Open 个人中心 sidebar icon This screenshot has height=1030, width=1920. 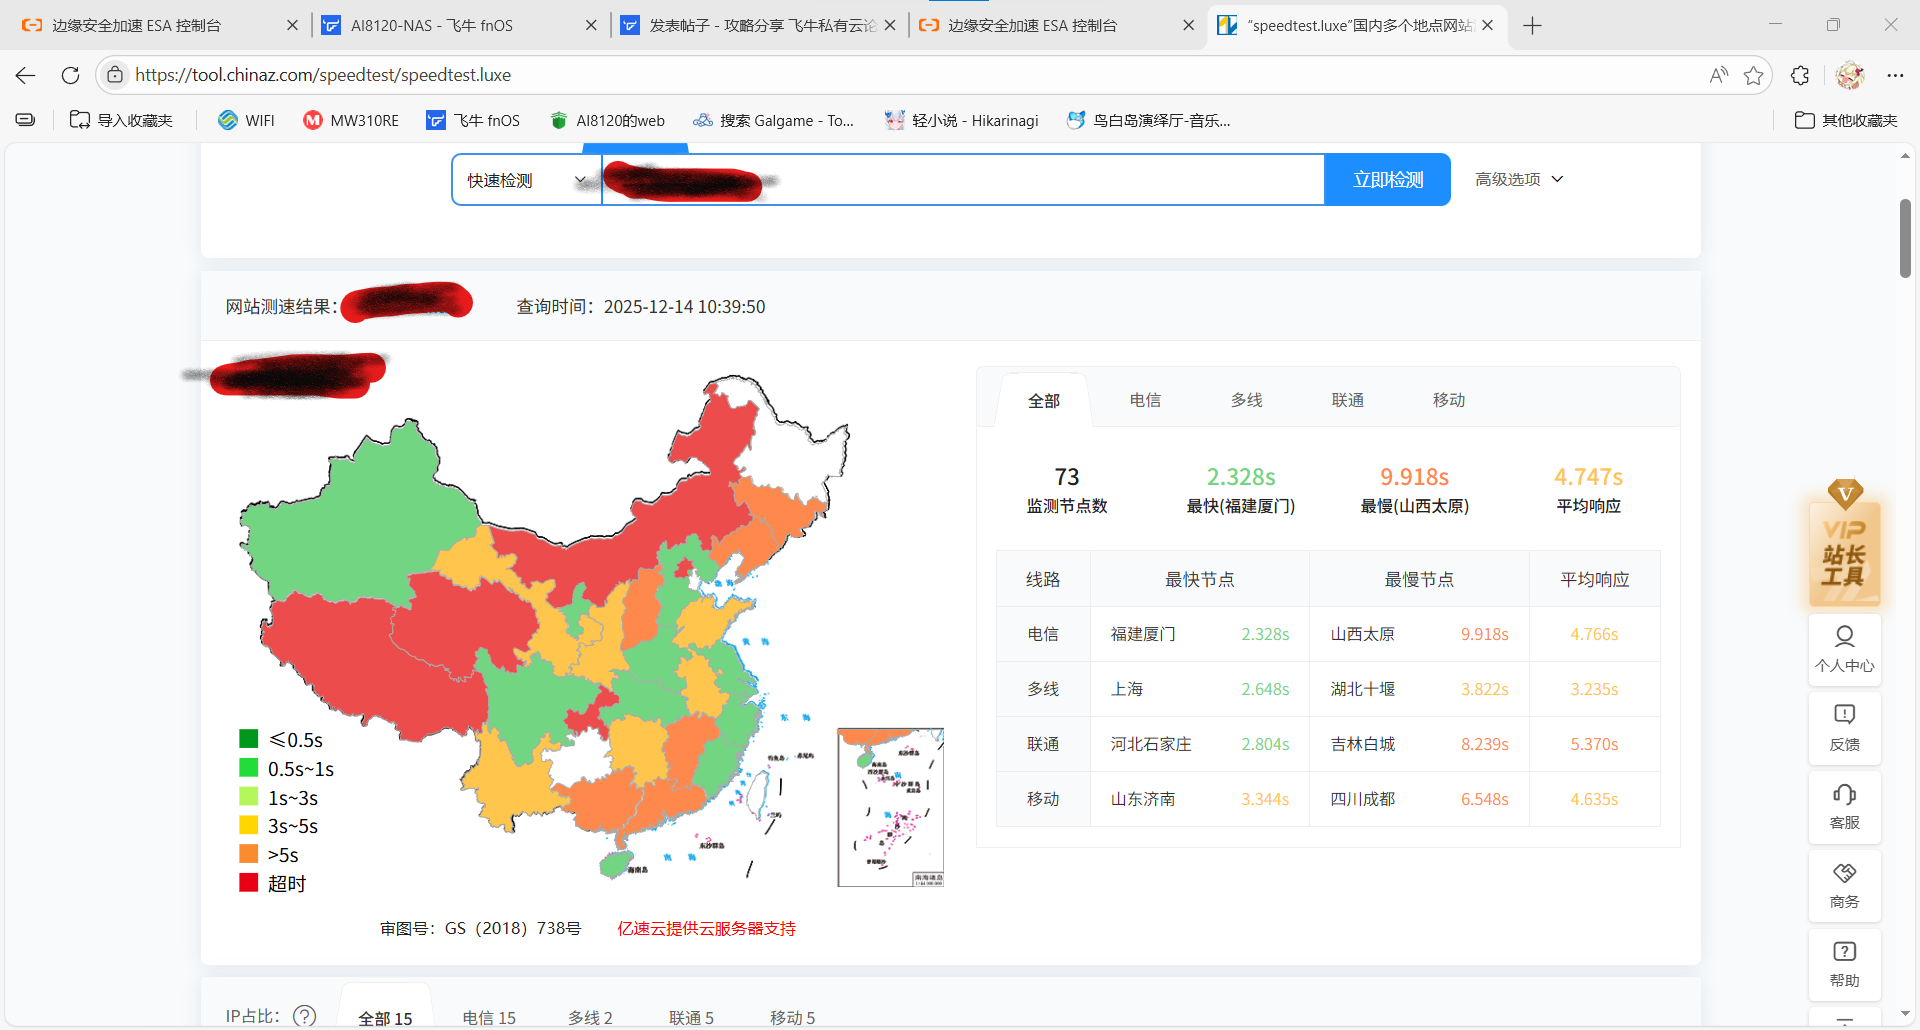[1844, 649]
